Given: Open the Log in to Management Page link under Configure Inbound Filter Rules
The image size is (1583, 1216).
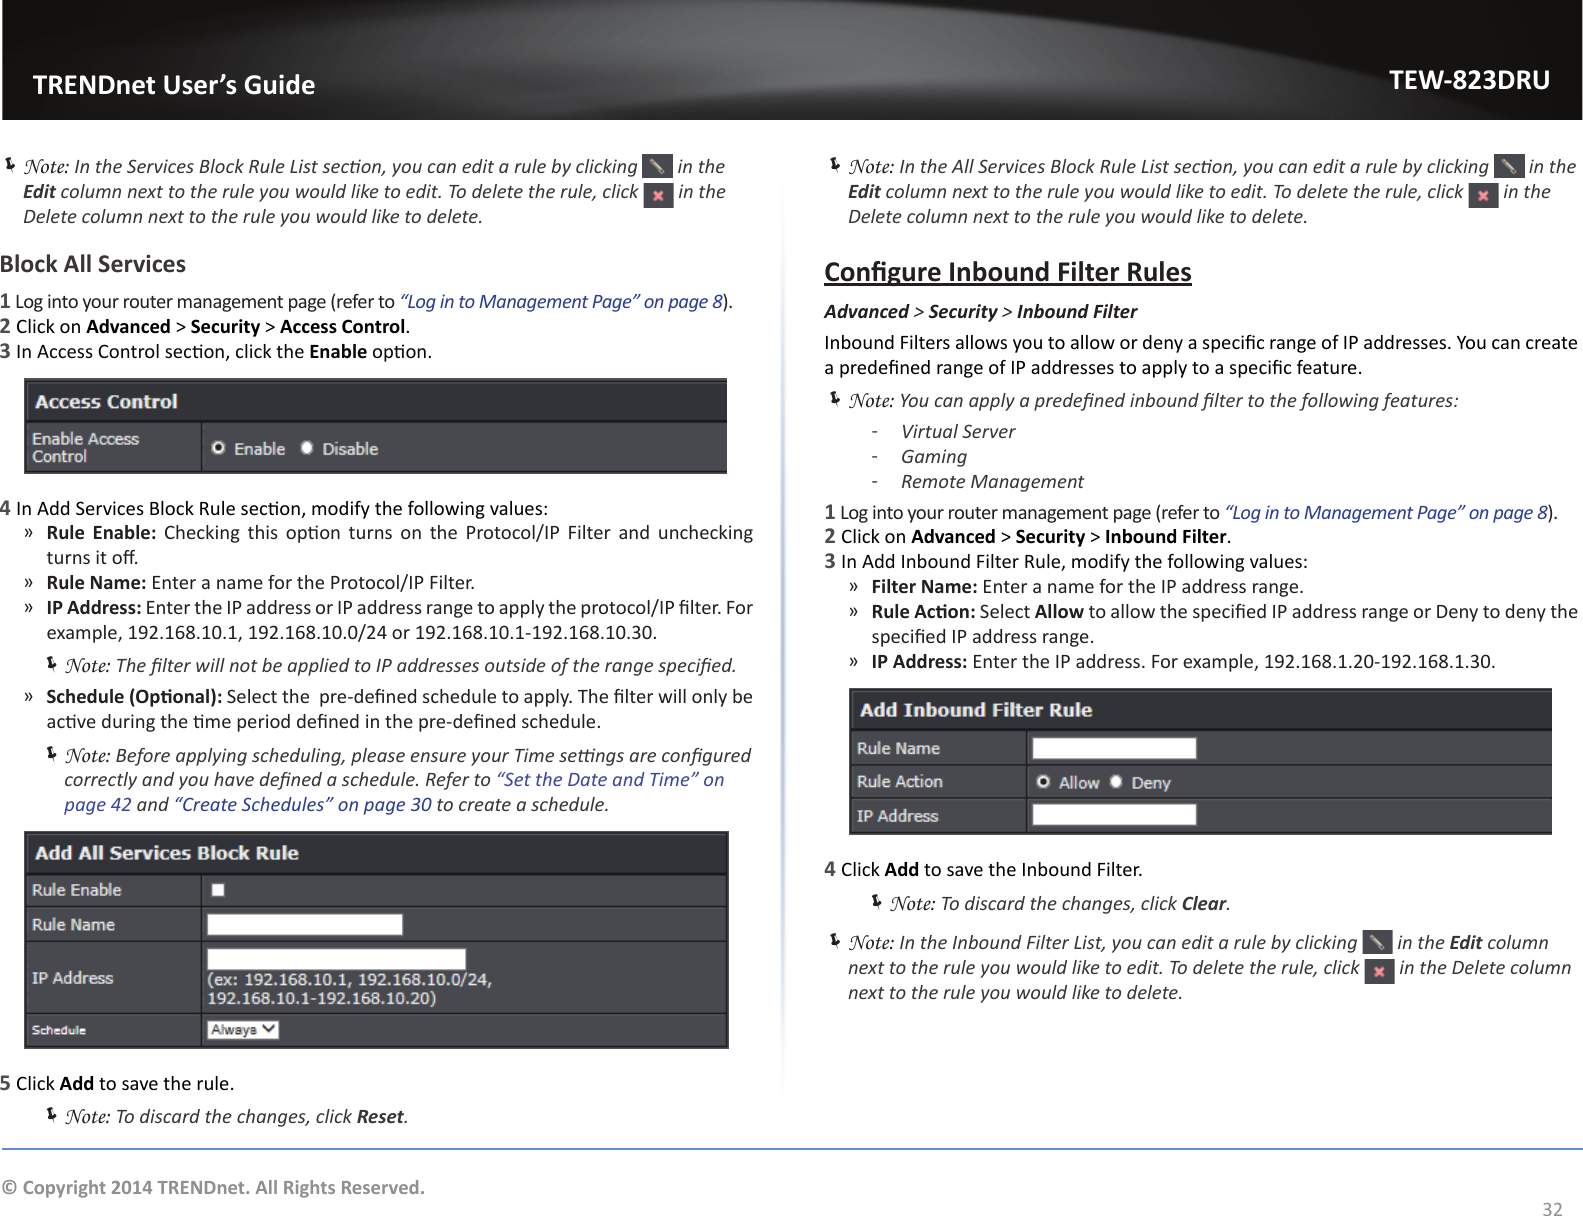Looking at the screenshot, I should click(x=1386, y=512).
